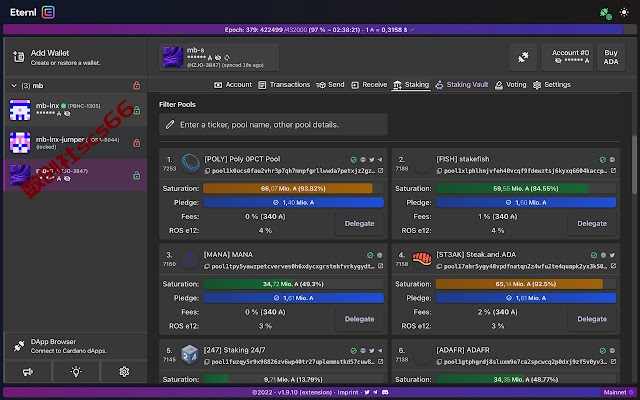The height and width of the screenshot is (400, 640).
Task: Open app settings gear in sidebar
Action: [x=124, y=372]
